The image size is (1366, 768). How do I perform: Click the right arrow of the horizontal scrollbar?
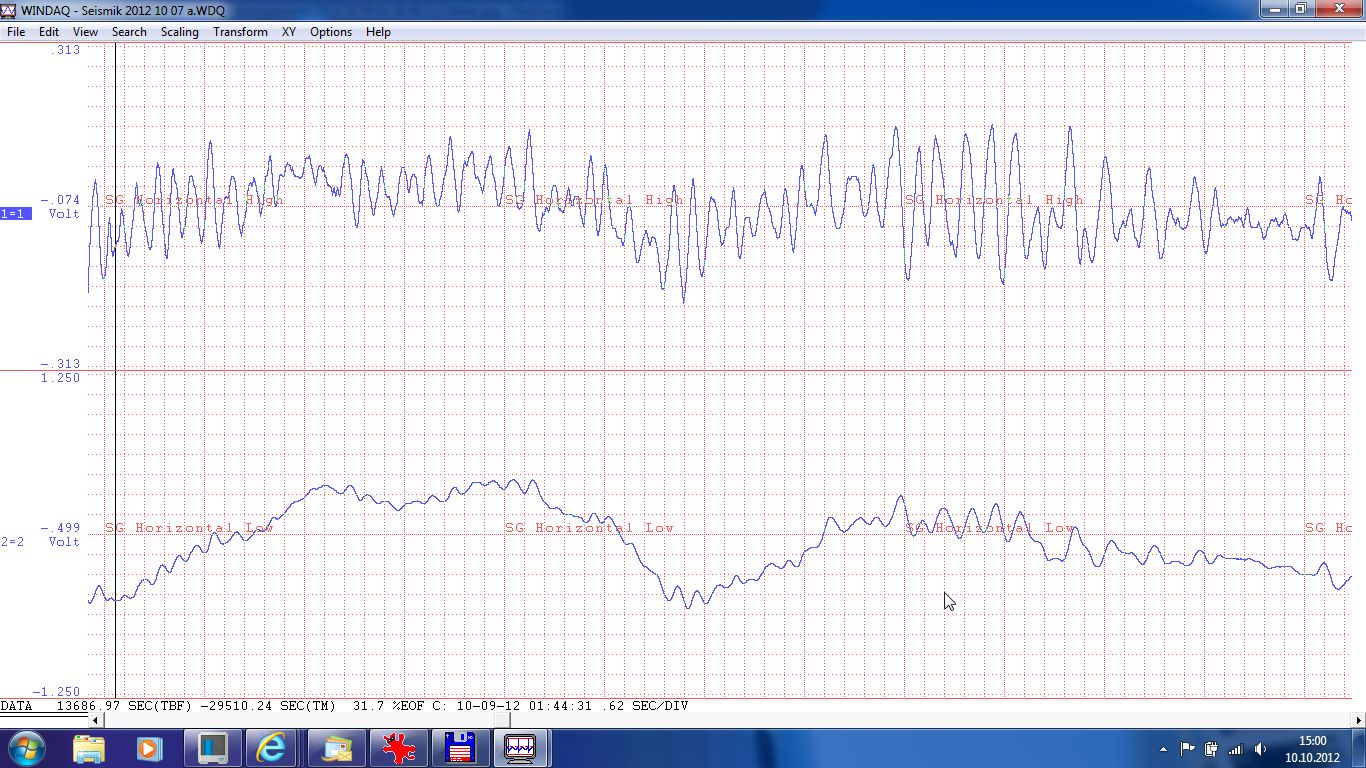[x=1358, y=720]
